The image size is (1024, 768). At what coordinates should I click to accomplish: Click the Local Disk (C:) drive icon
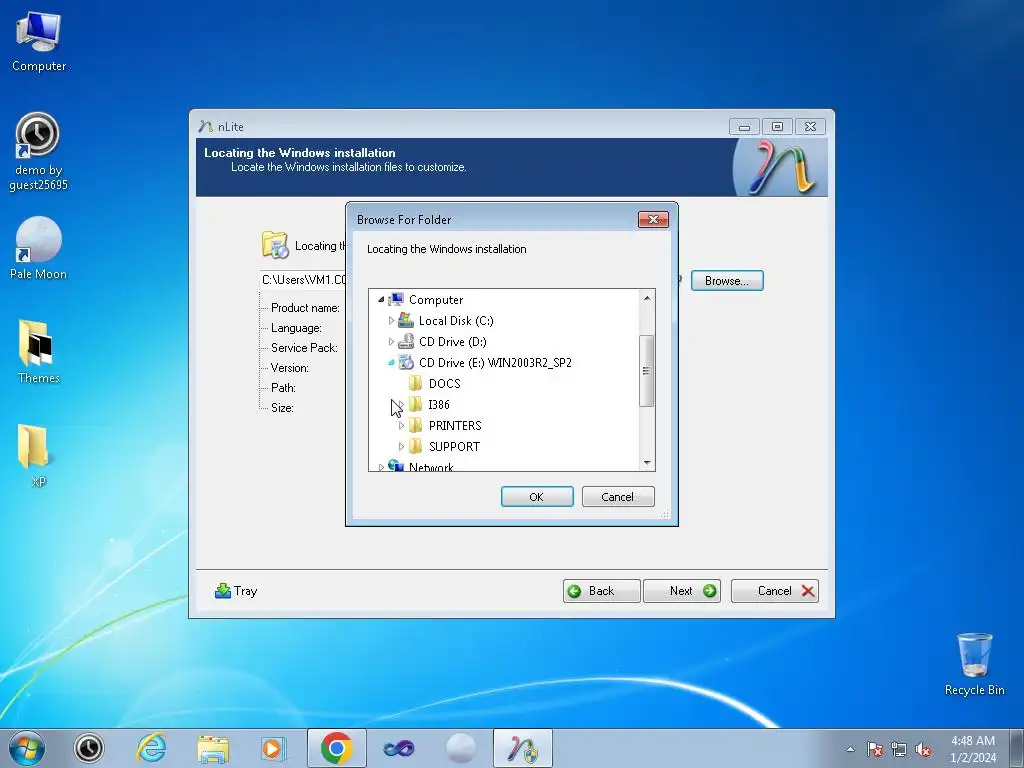406,320
